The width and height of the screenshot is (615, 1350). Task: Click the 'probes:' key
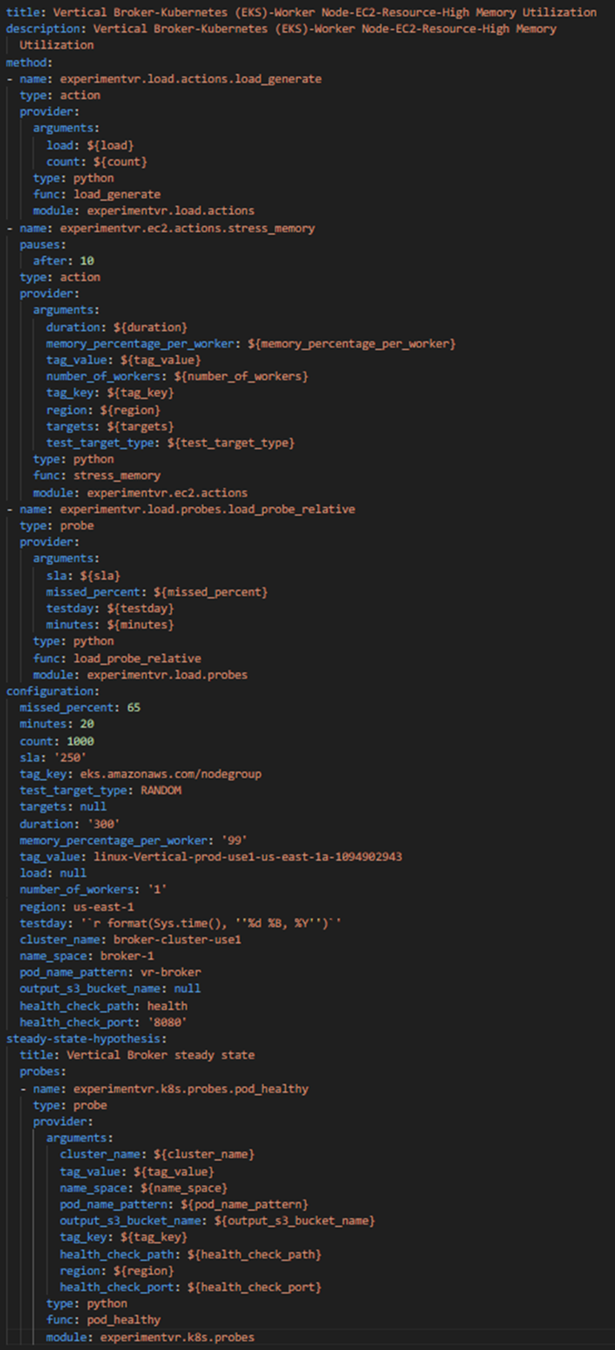tap(43, 1071)
